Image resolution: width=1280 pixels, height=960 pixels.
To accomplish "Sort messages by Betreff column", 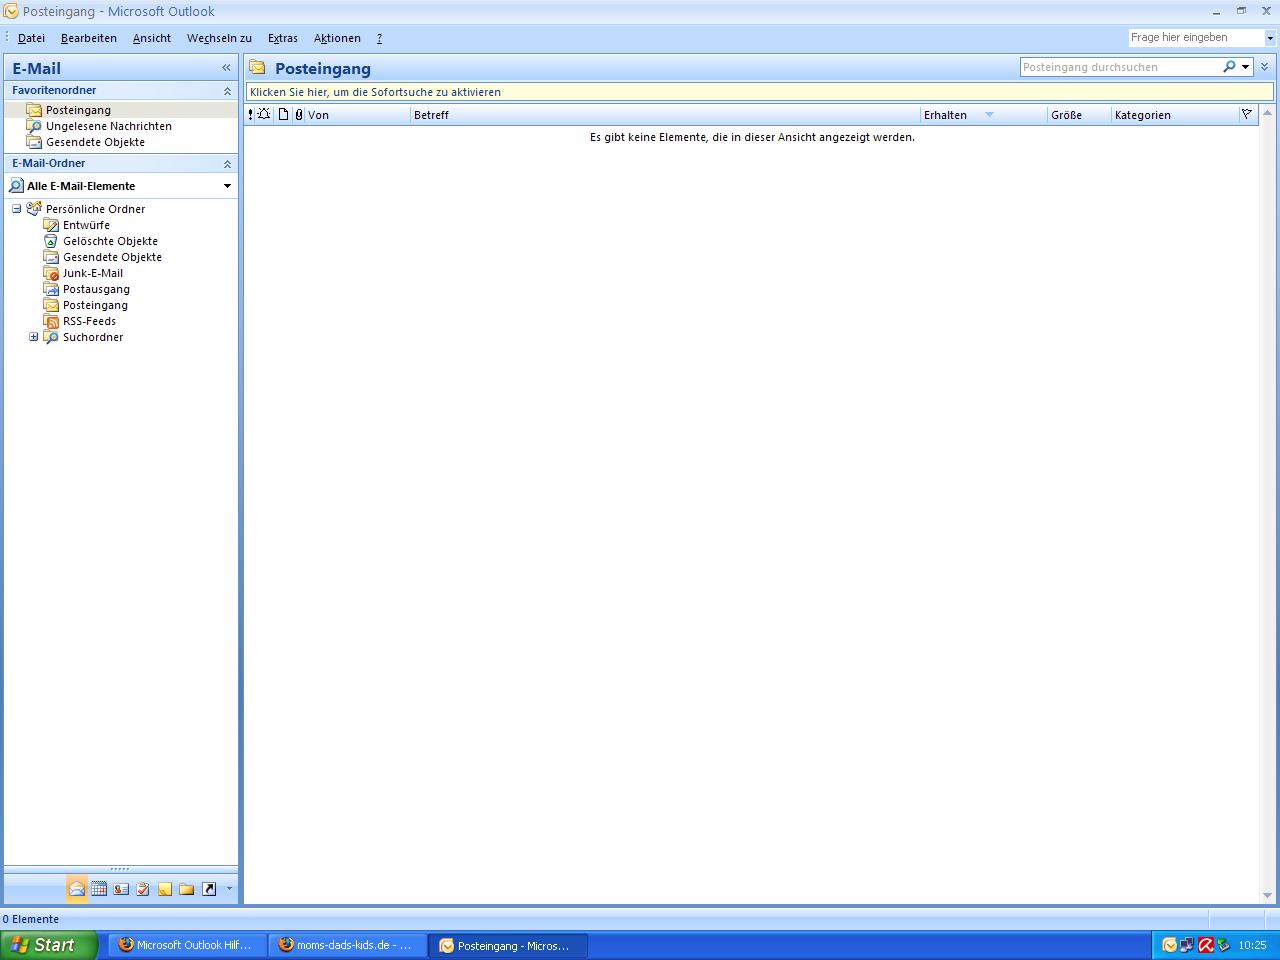I will (665, 115).
